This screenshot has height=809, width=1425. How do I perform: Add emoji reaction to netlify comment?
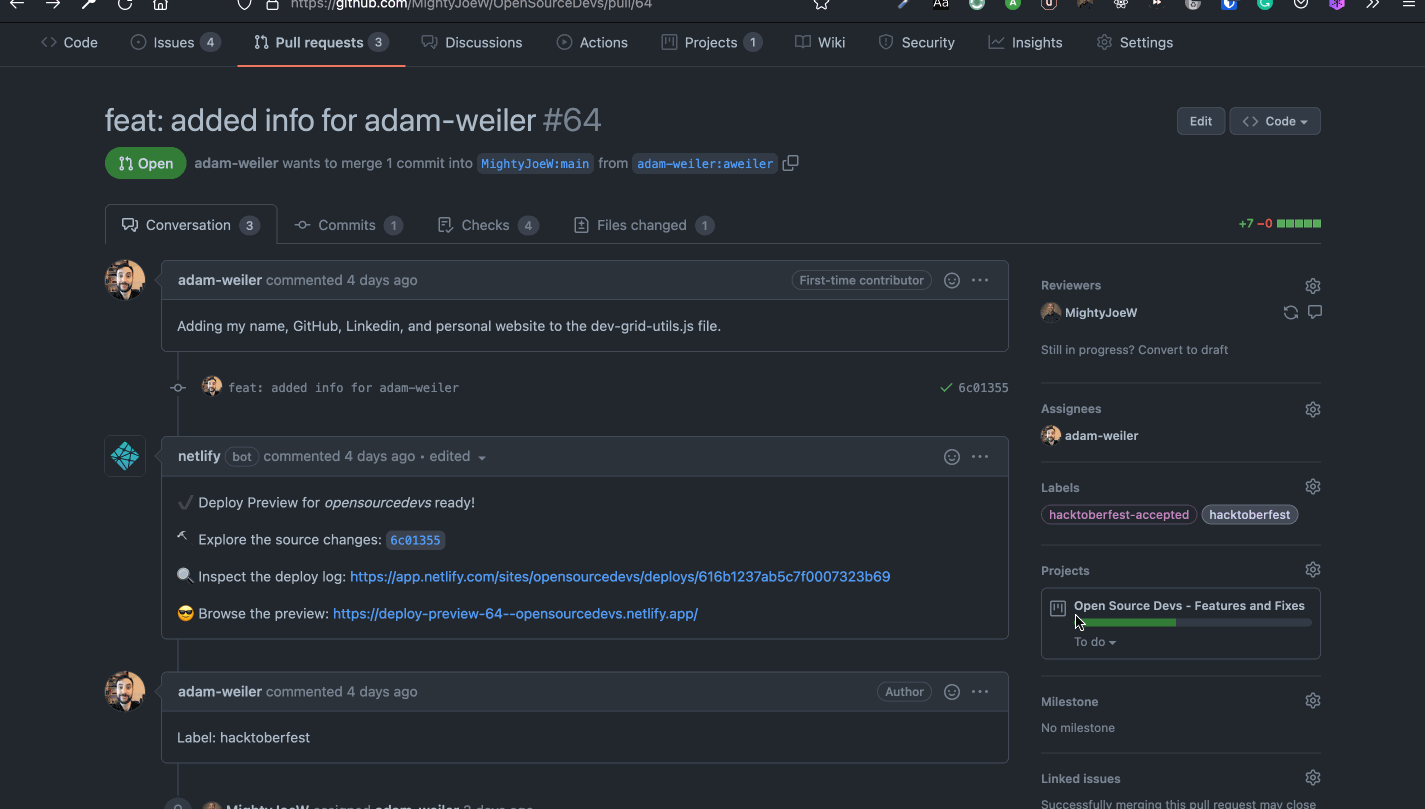pos(952,456)
